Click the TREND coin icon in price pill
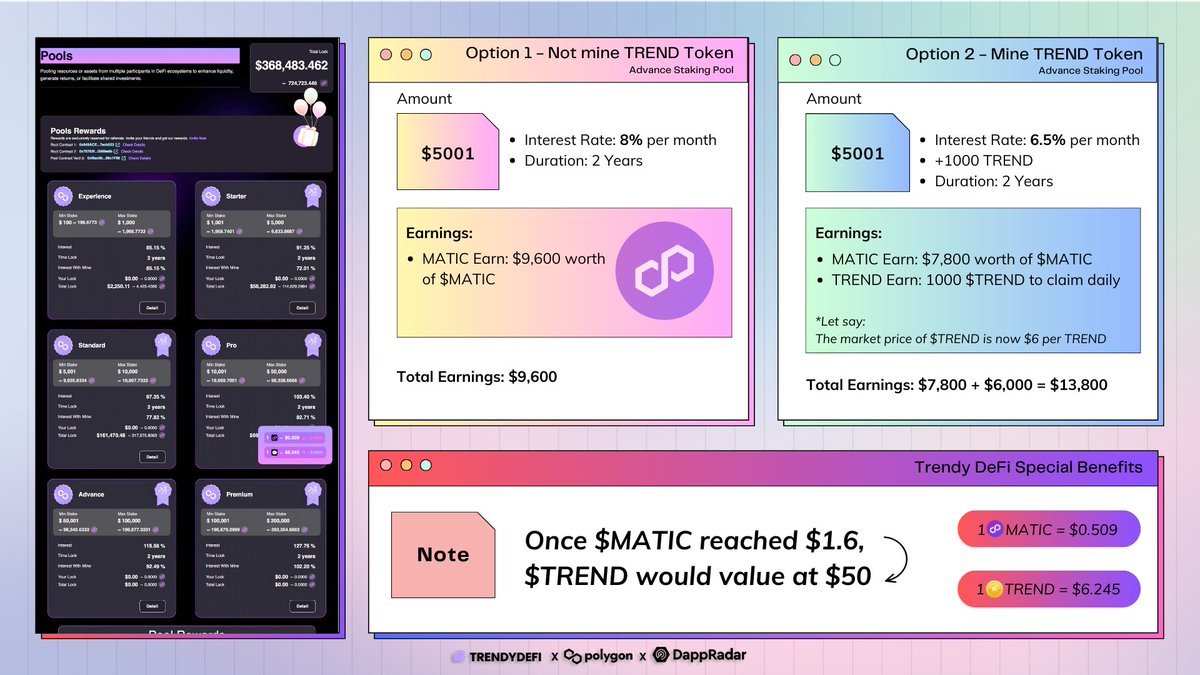This screenshot has width=1200, height=675. [994, 589]
